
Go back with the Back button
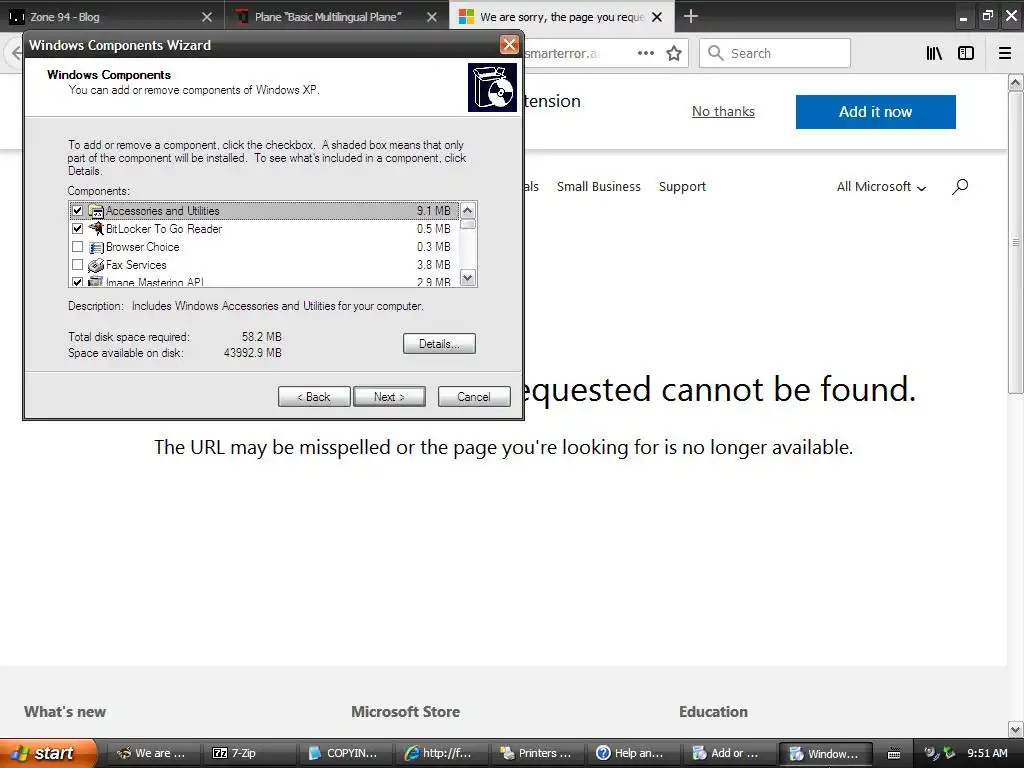pyautogui.click(x=314, y=396)
